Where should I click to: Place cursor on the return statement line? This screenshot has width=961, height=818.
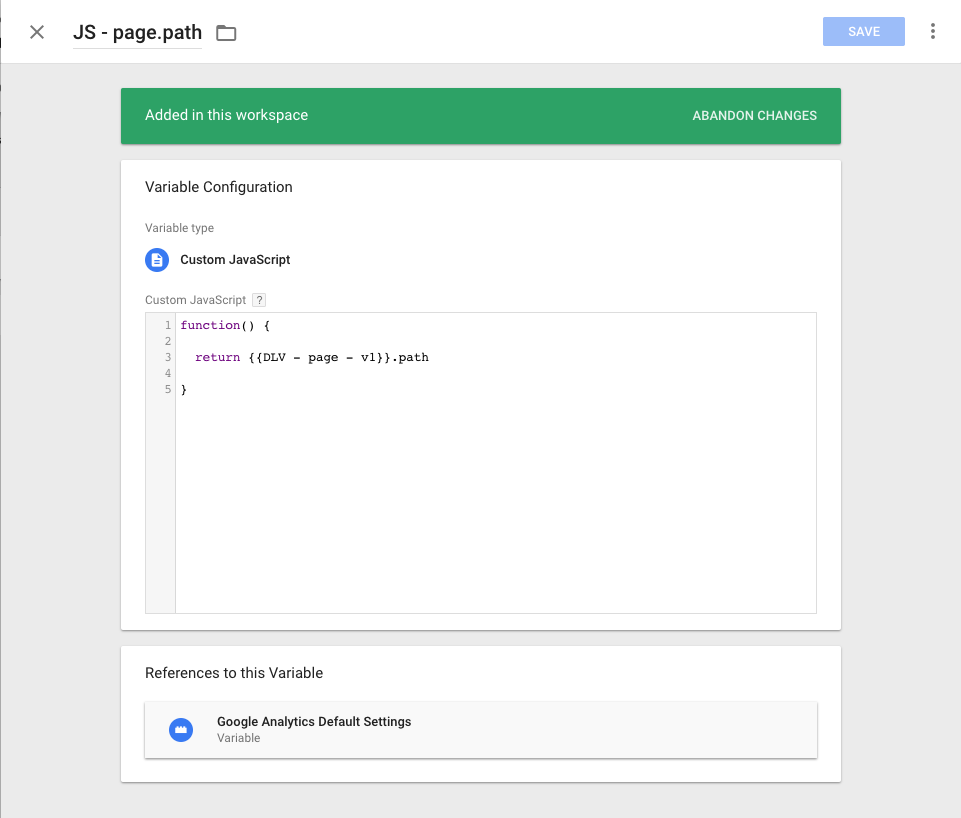point(311,358)
